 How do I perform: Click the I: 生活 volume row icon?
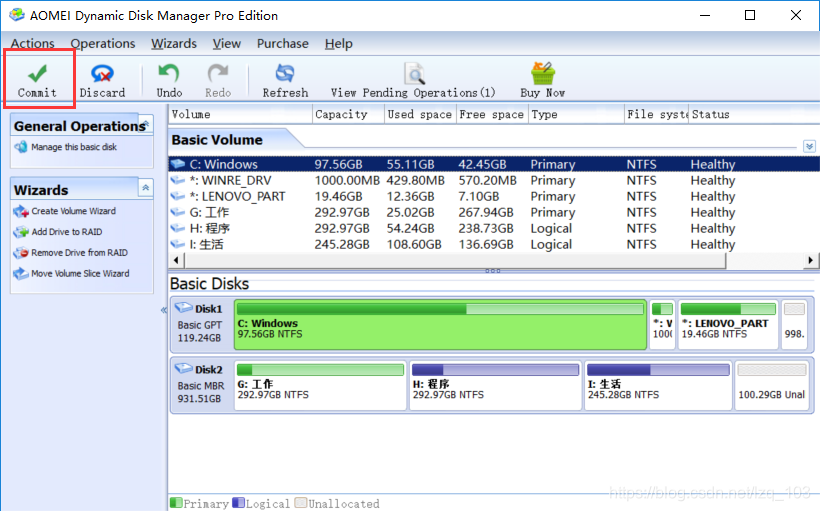point(178,244)
